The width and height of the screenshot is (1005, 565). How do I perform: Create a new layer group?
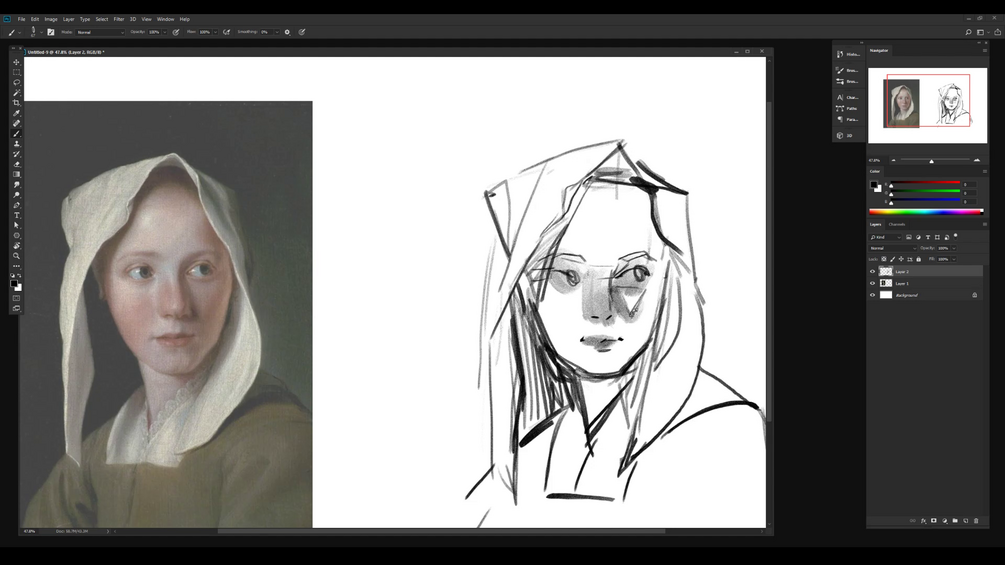pos(955,521)
